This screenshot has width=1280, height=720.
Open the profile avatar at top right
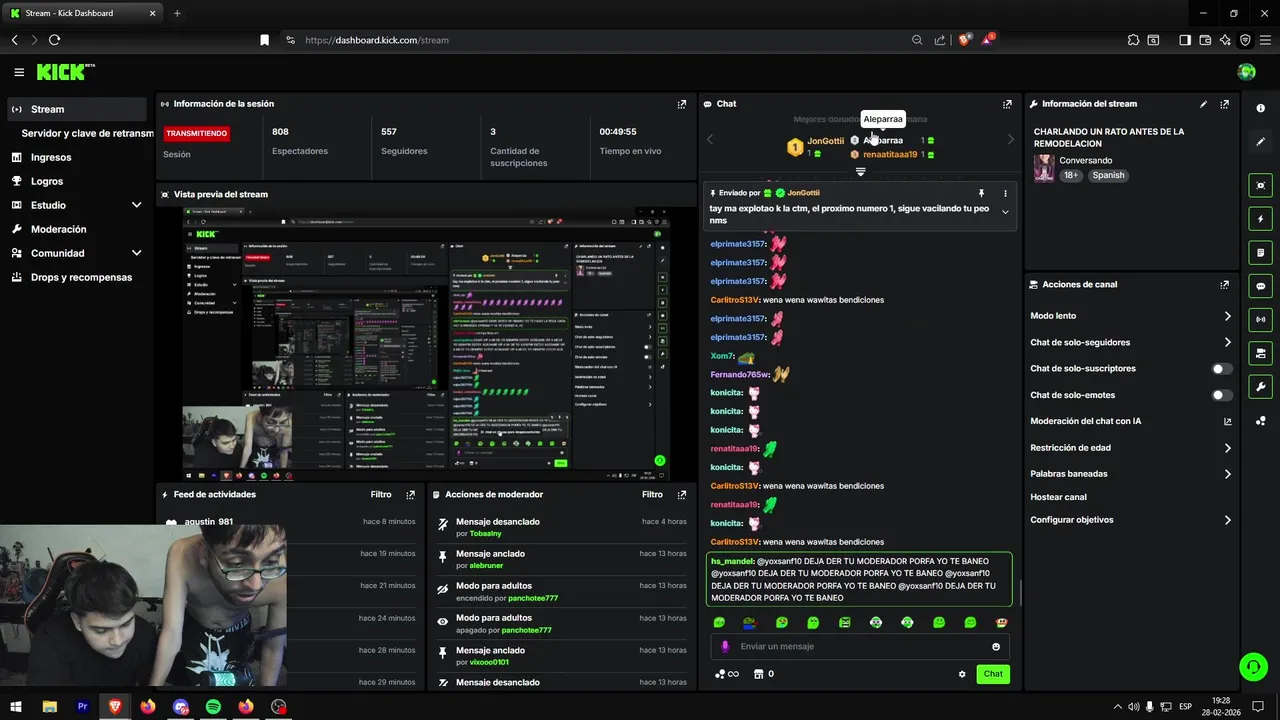pyautogui.click(x=1246, y=72)
